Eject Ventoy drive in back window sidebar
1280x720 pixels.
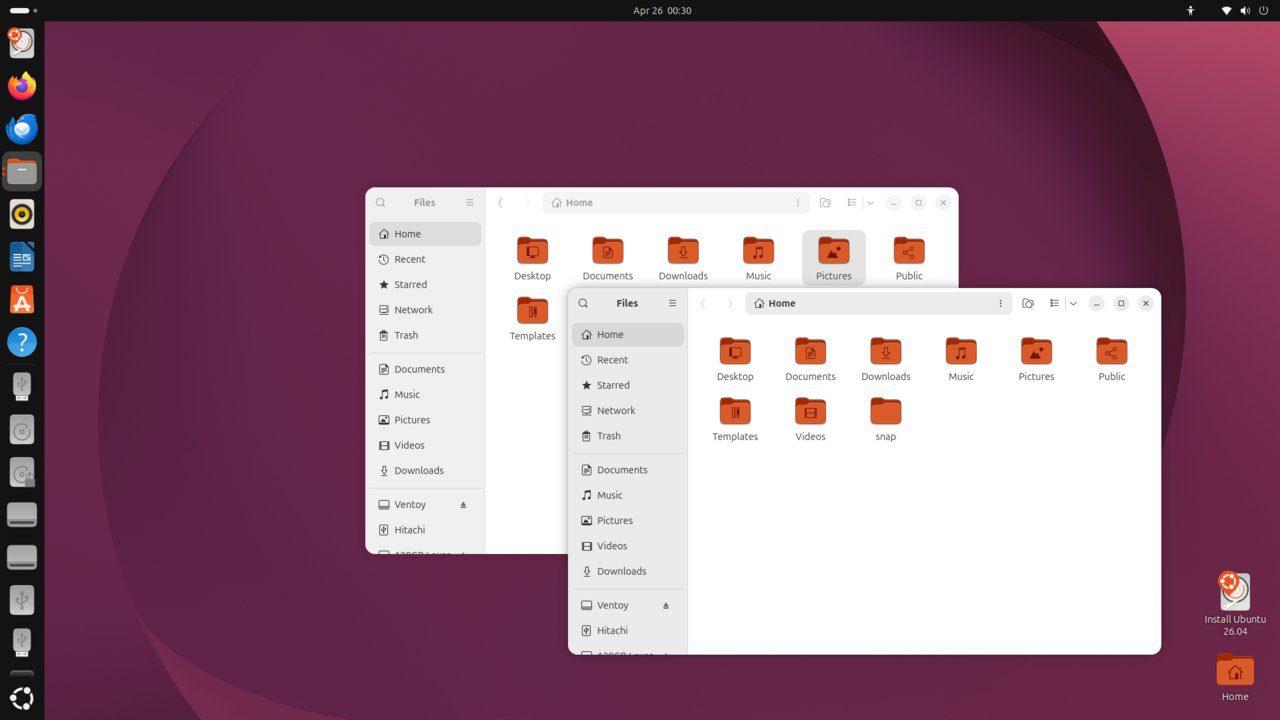tap(463, 504)
